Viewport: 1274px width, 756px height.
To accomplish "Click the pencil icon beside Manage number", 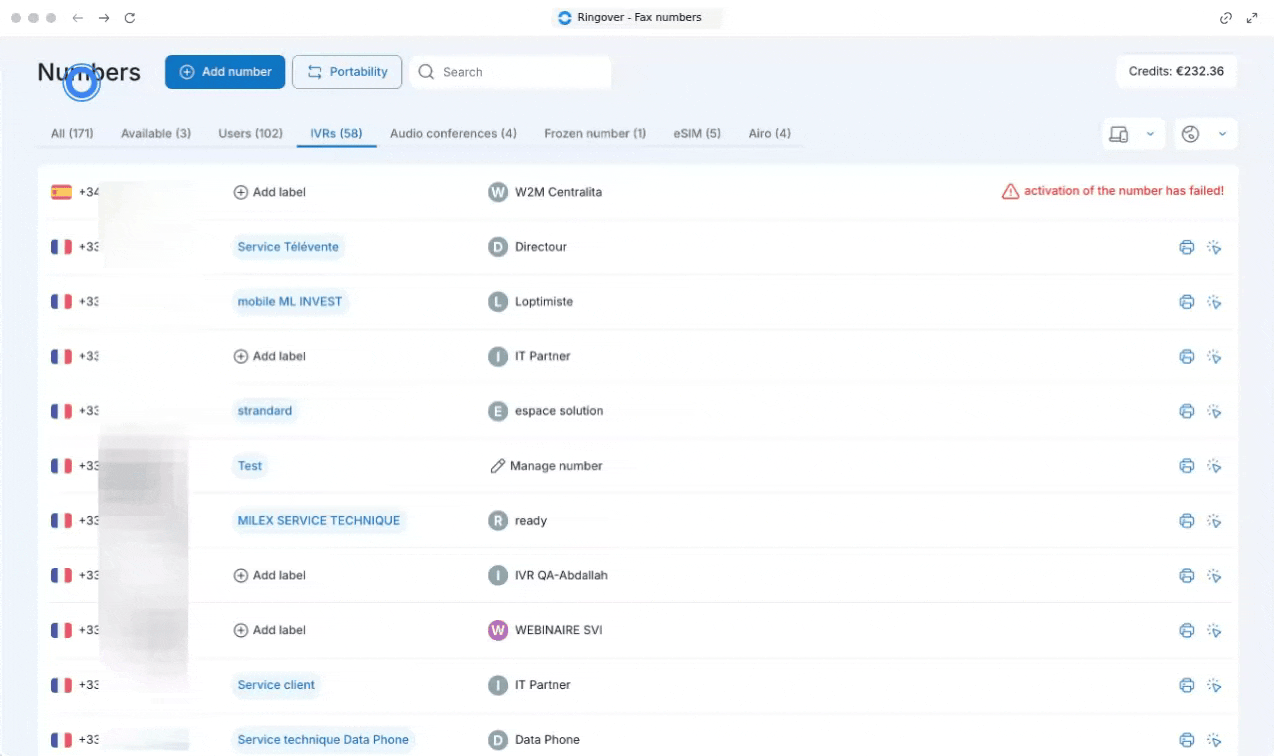I will [497, 466].
